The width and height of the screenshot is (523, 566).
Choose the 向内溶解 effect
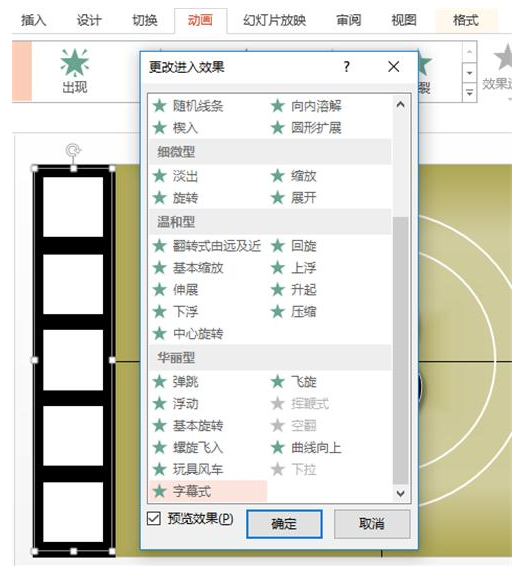[x=306, y=106]
